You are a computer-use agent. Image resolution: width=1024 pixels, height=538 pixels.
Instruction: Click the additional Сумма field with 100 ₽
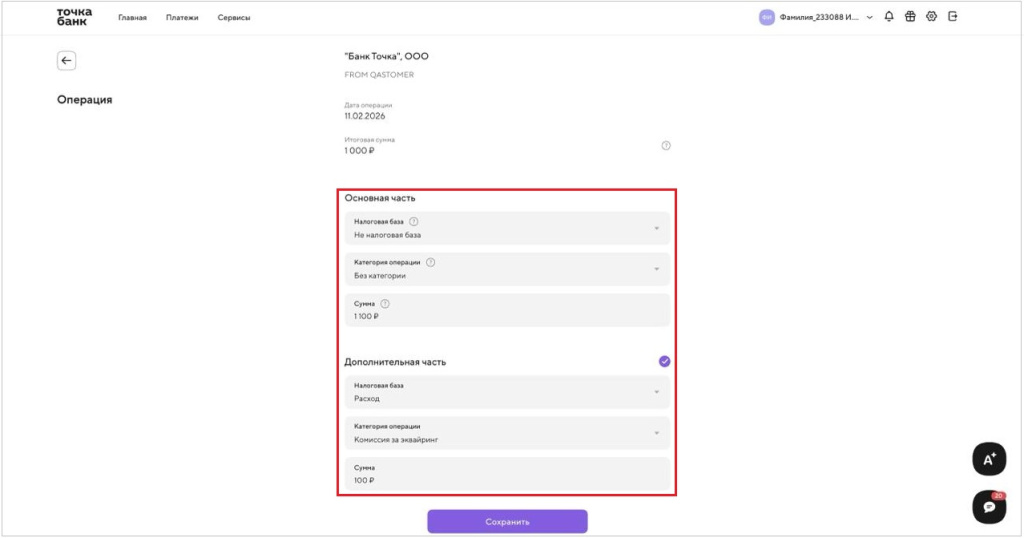507,474
